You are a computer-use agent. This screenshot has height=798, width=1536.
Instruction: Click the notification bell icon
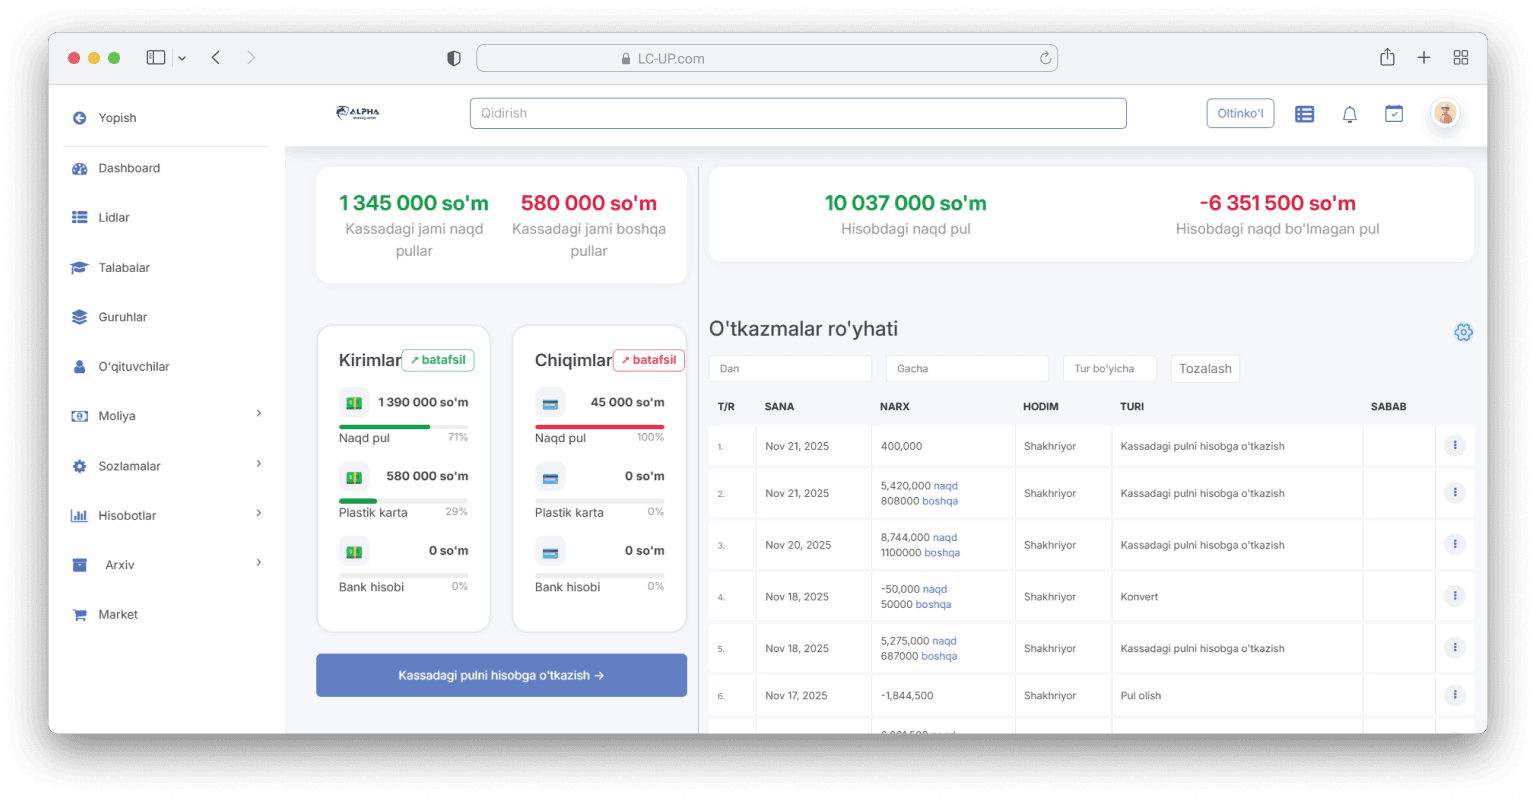[1349, 114]
